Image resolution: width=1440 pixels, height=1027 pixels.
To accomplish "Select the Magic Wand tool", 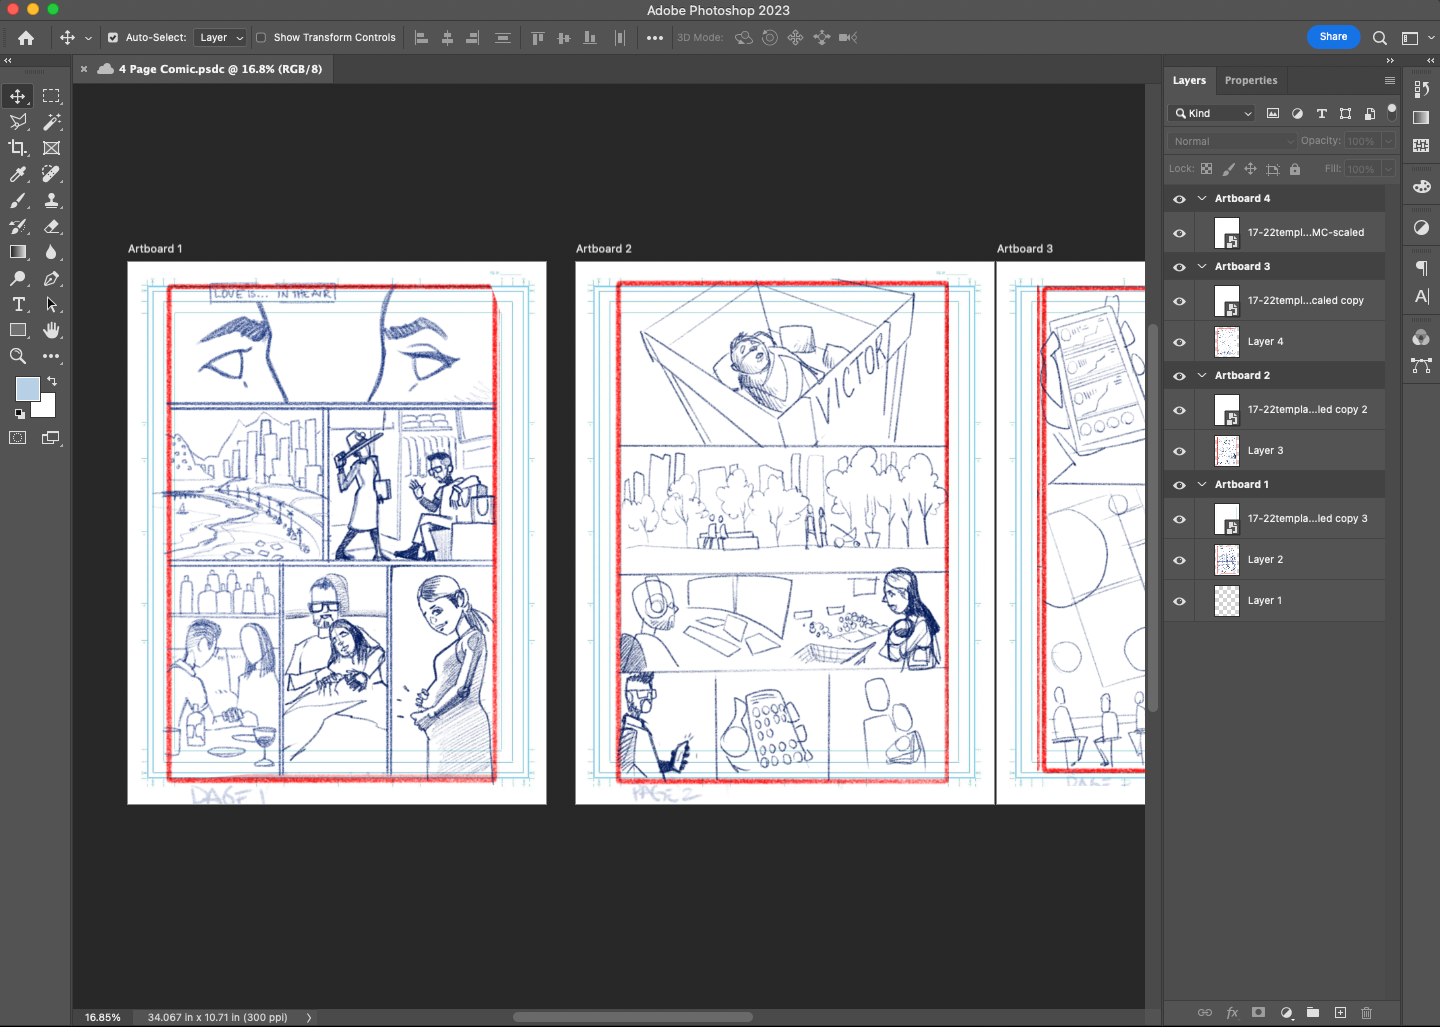I will tap(52, 122).
